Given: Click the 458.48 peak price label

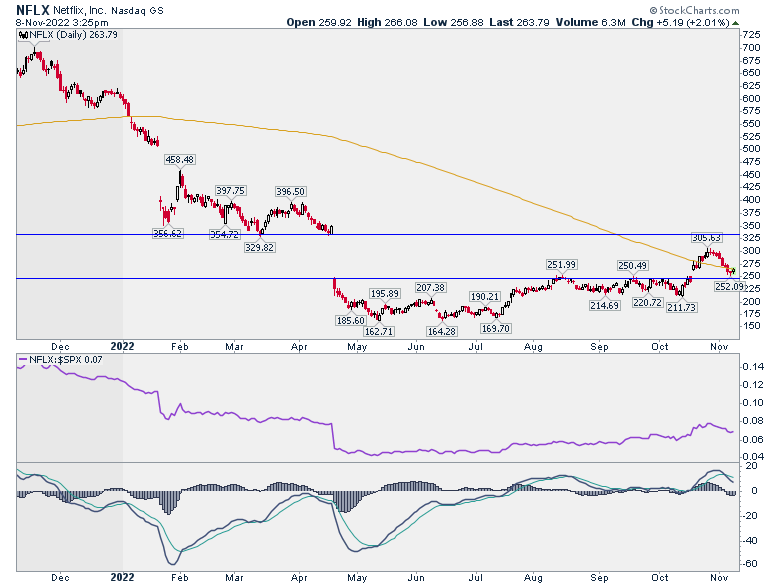Looking at the screenshot, I should click(x=180, y=160).
